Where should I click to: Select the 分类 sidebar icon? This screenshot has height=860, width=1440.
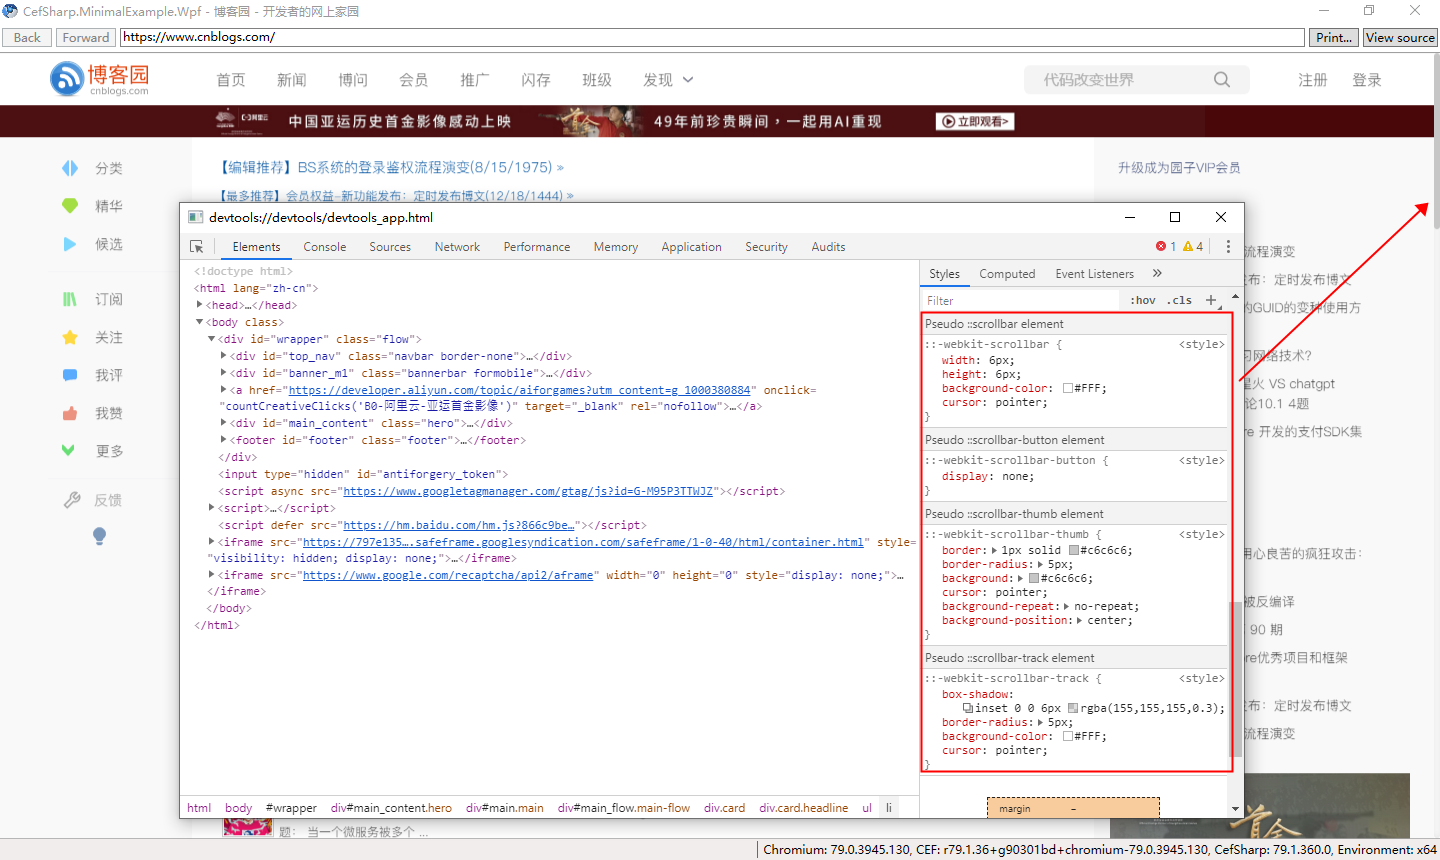coord(70,168)
